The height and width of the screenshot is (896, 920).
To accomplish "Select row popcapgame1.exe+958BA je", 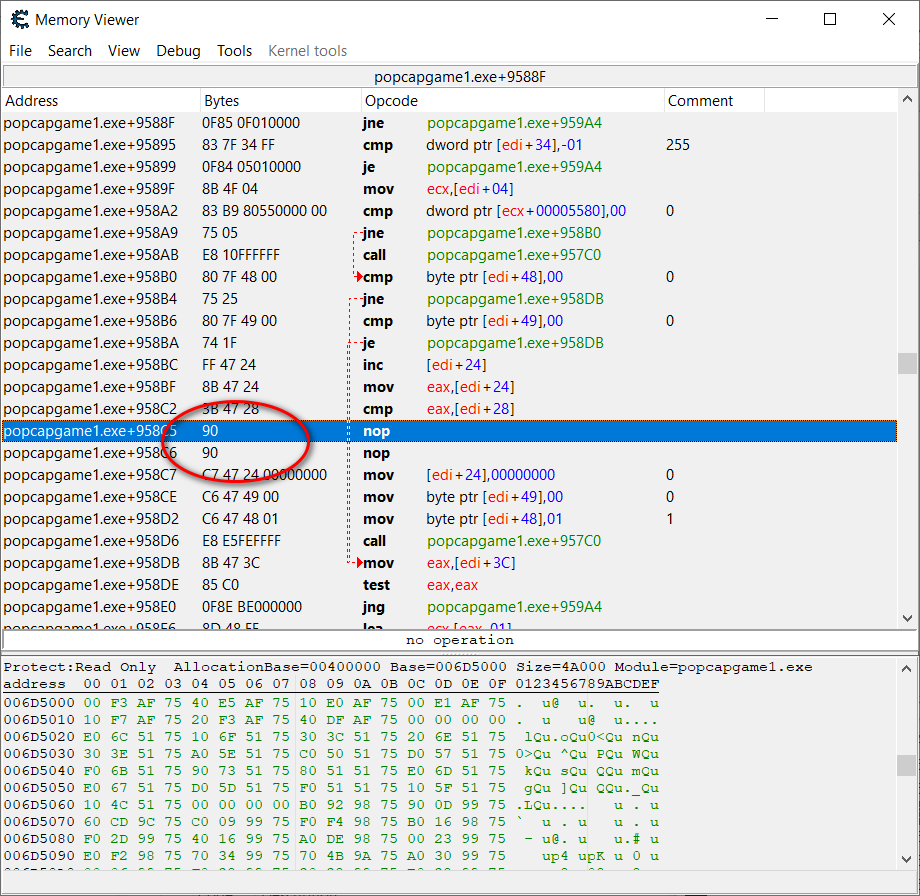I will [449, 343].
